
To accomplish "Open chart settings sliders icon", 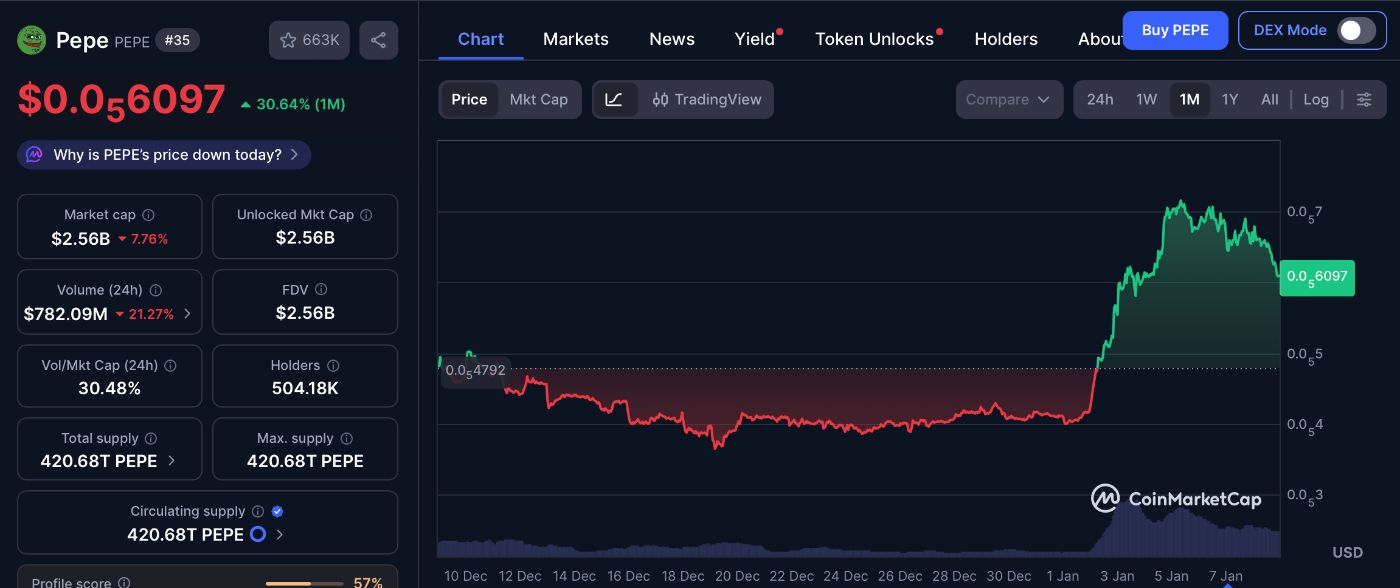I will 1364,99.
